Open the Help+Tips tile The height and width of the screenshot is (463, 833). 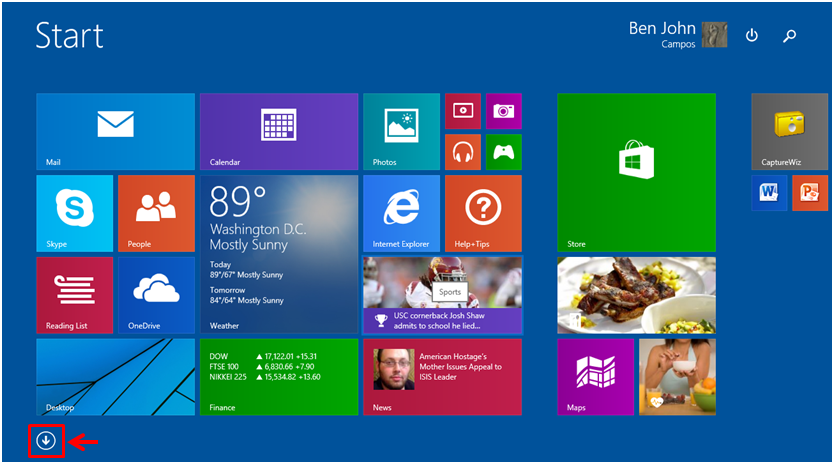point(483,213)
